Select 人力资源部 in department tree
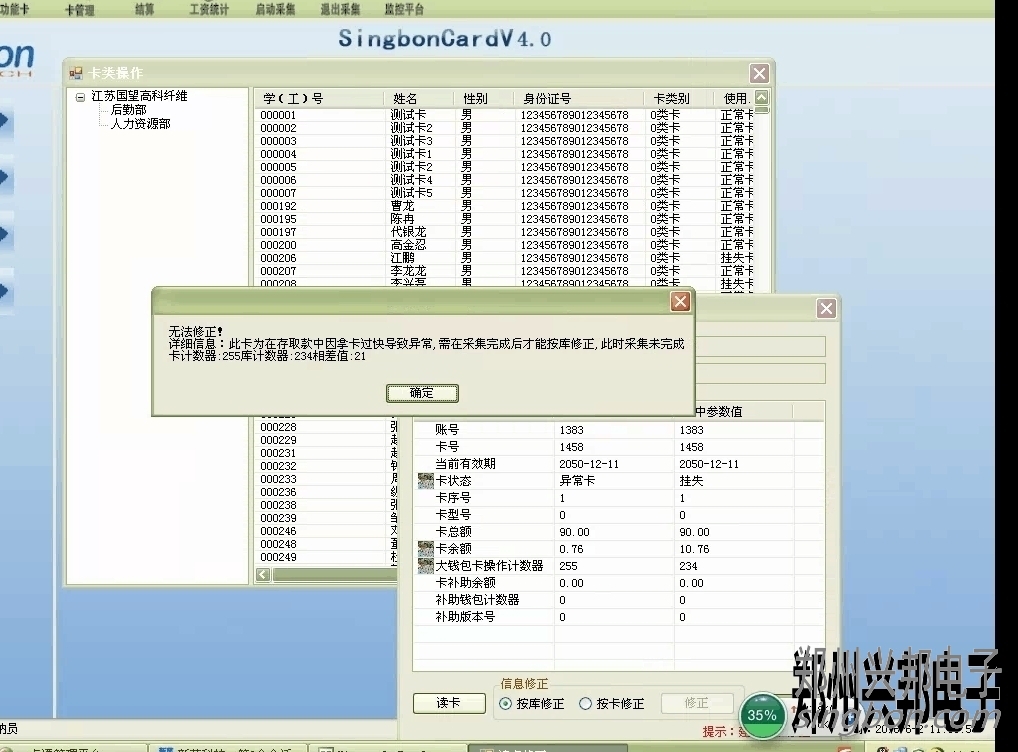Image resolution: width=1018 pixels, height=752 pixels. coord(140,123)
